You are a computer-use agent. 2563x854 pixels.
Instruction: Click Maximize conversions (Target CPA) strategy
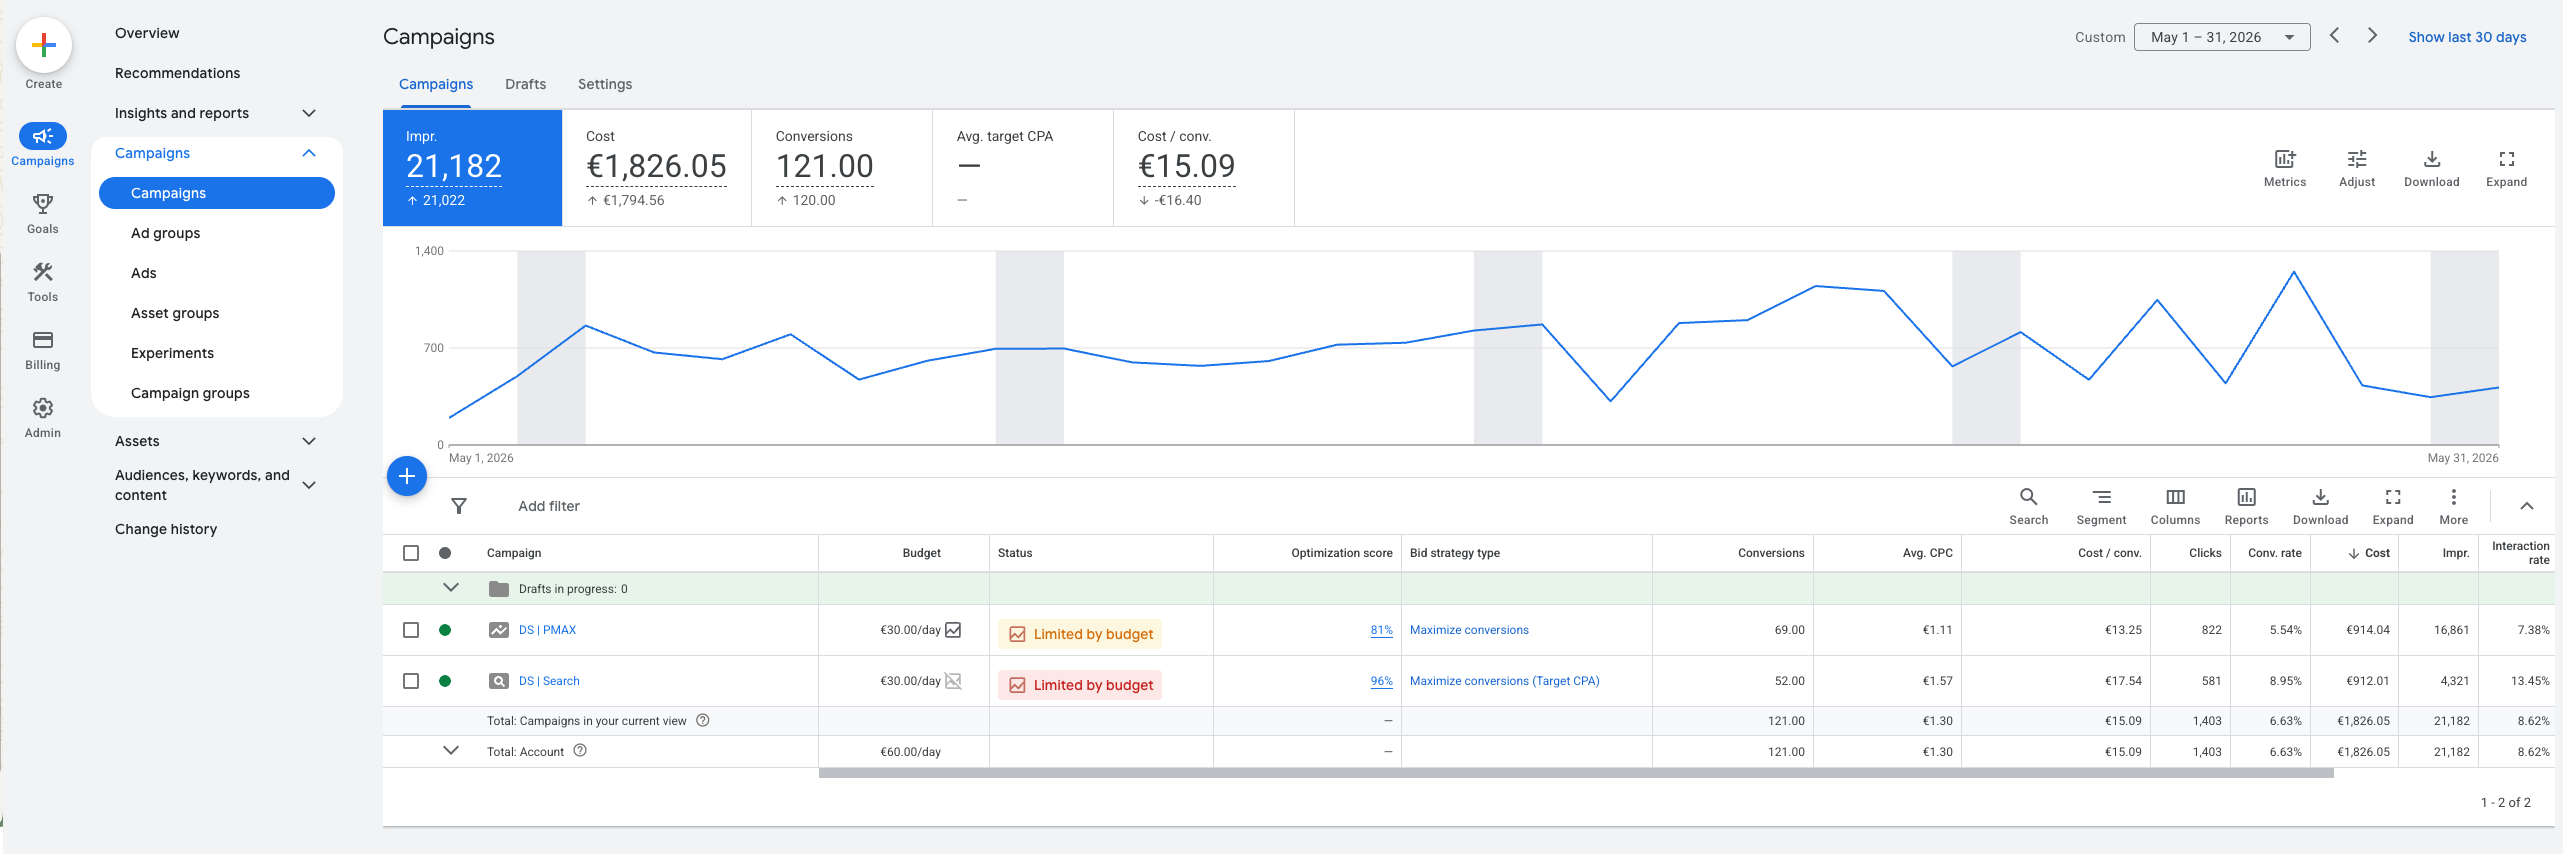point(1504,681)
